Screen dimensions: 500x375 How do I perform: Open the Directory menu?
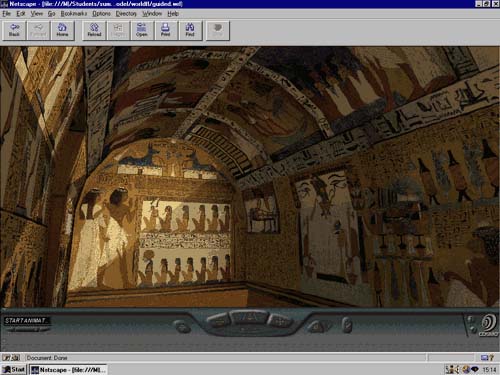126,14
